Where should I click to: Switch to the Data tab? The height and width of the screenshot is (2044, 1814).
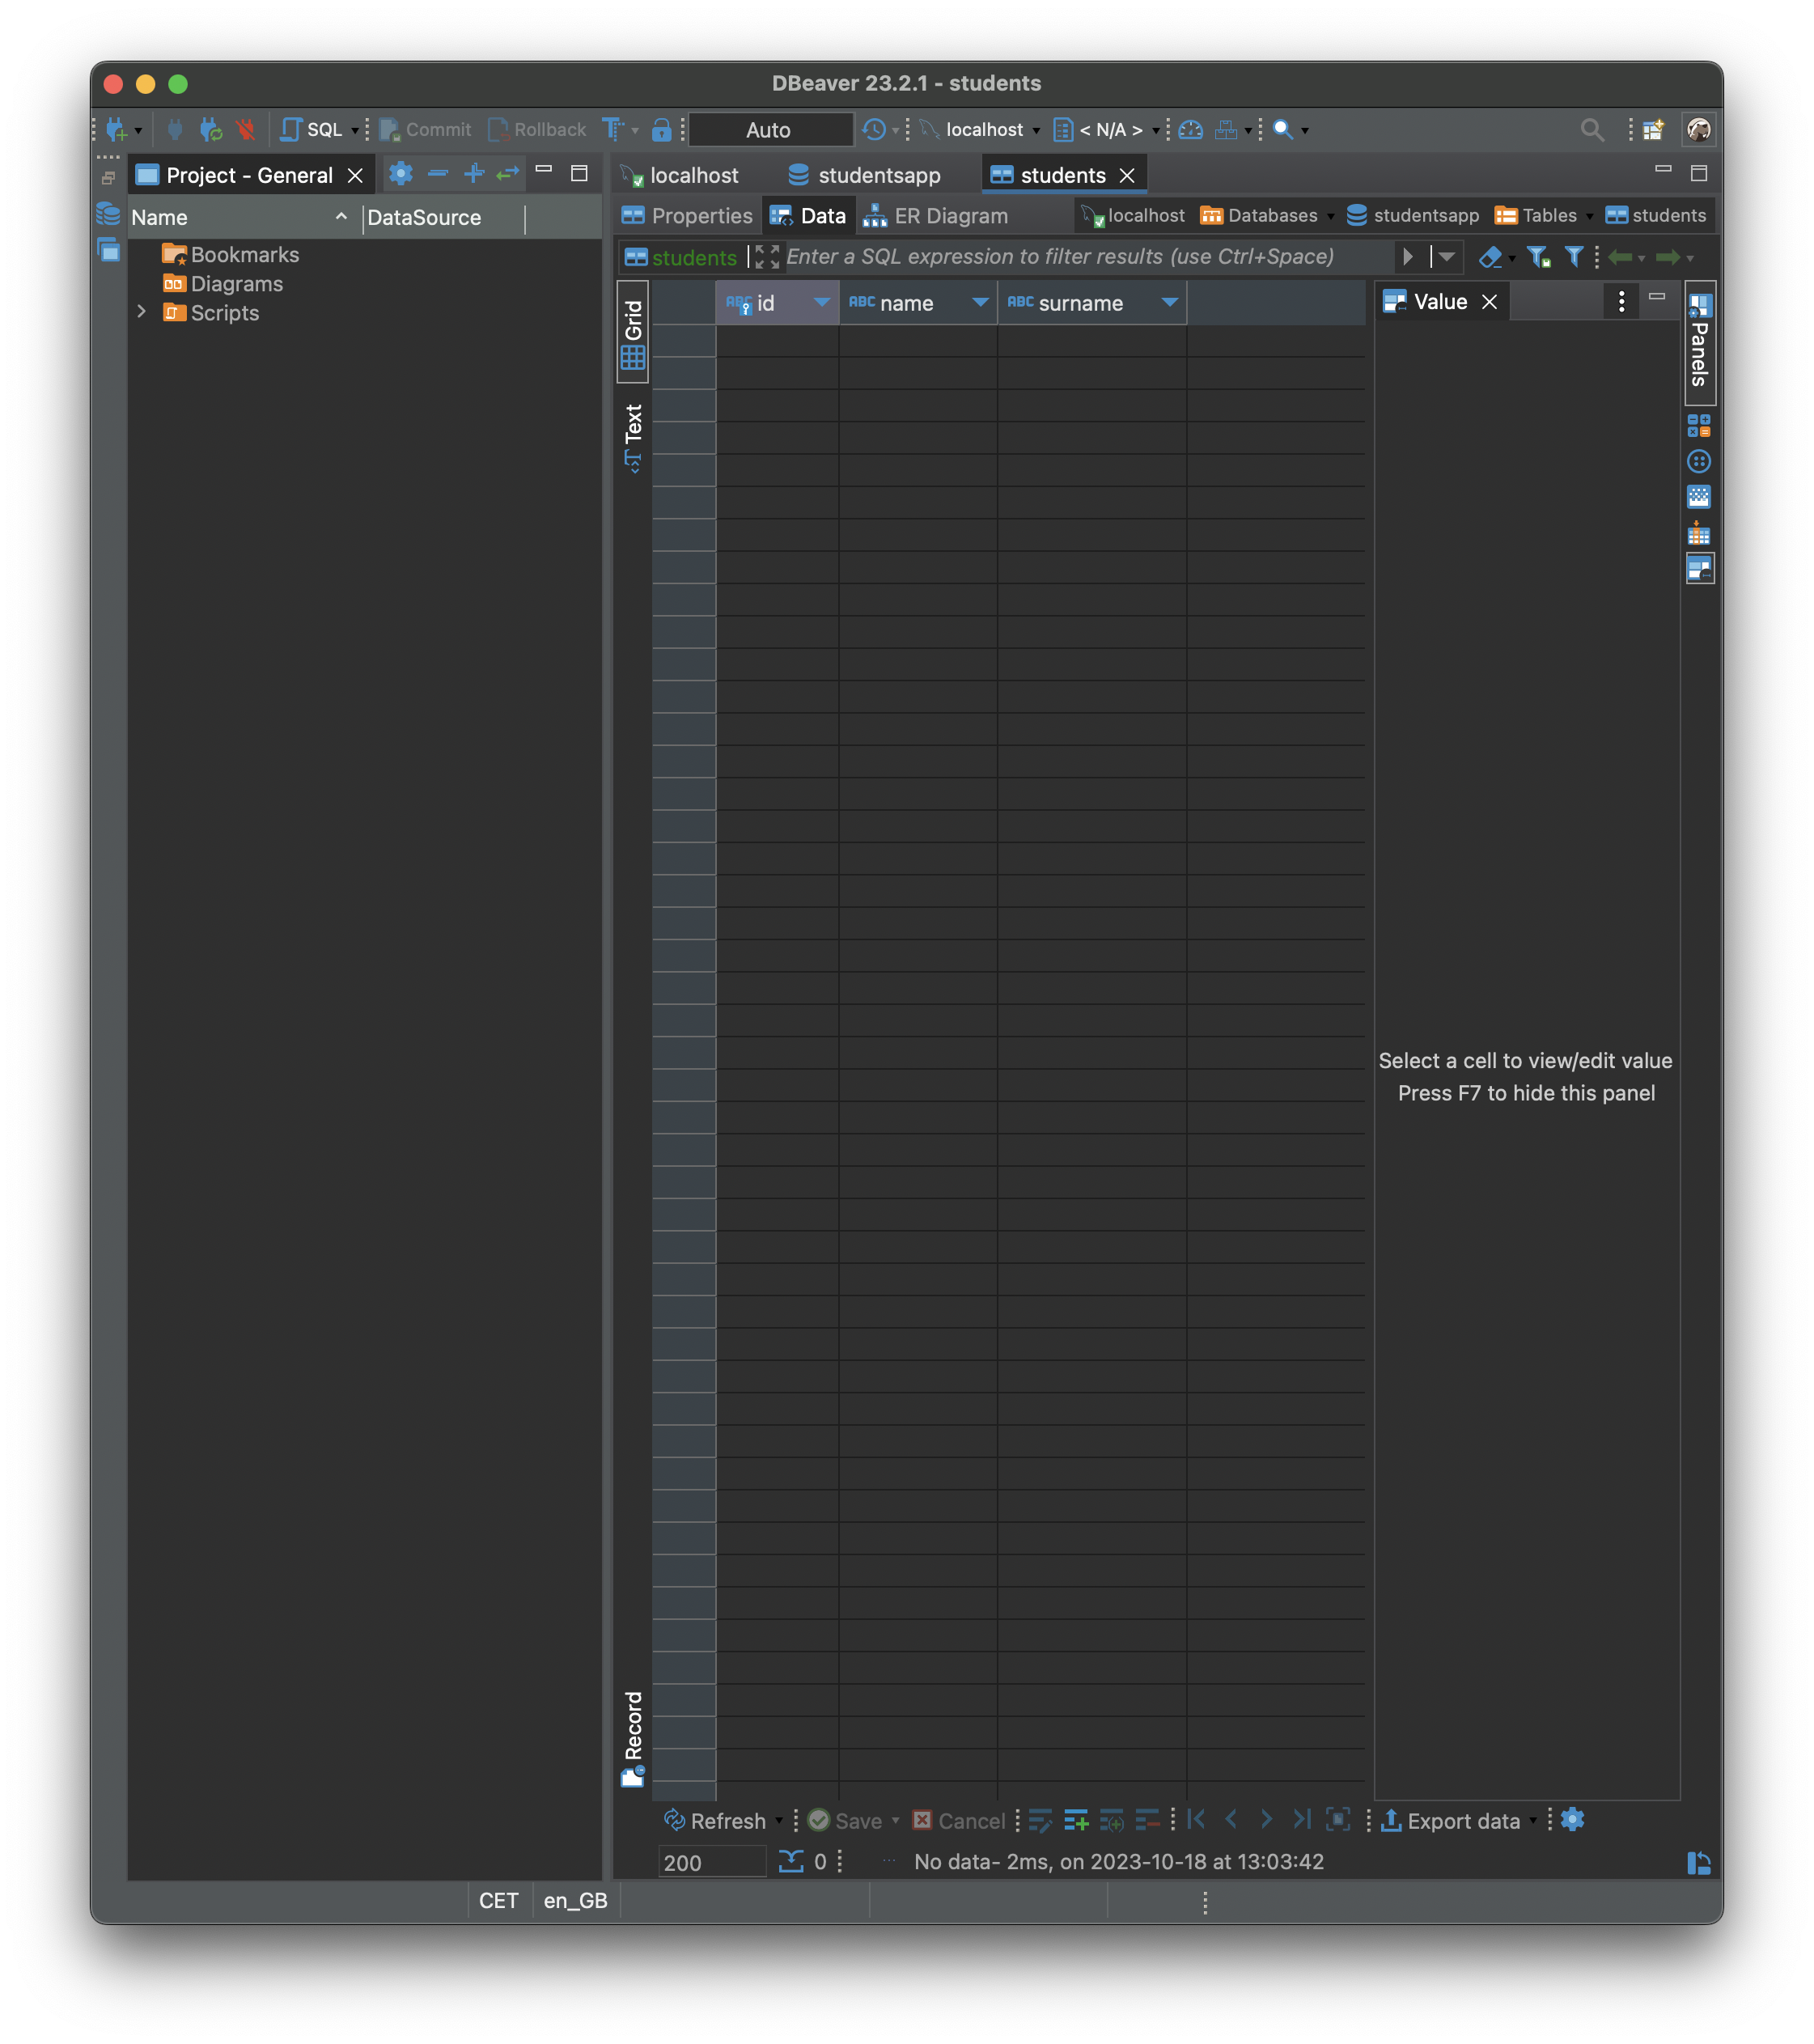click(808, 215)
